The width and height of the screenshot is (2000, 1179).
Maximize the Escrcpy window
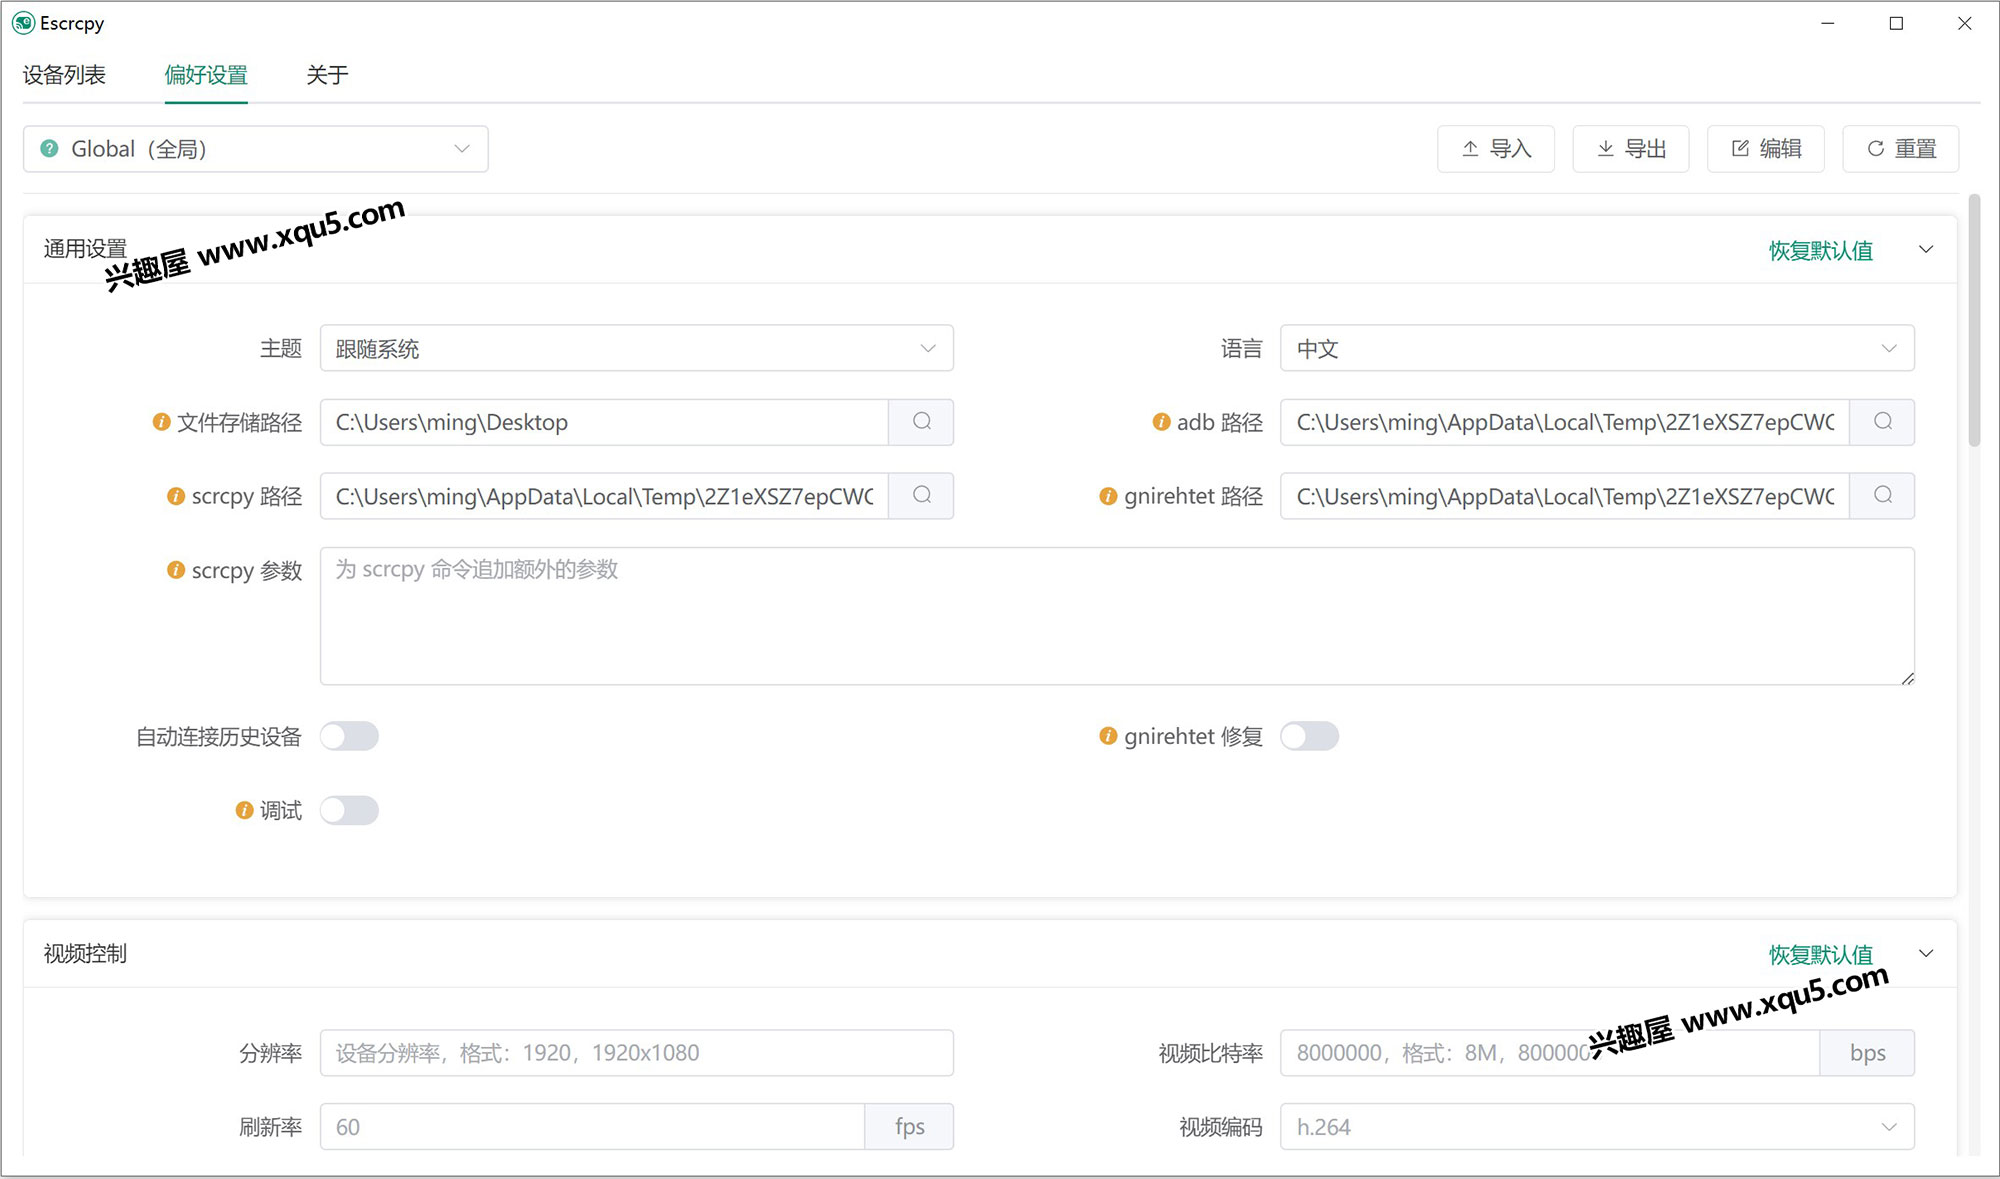pos(1896,23)
